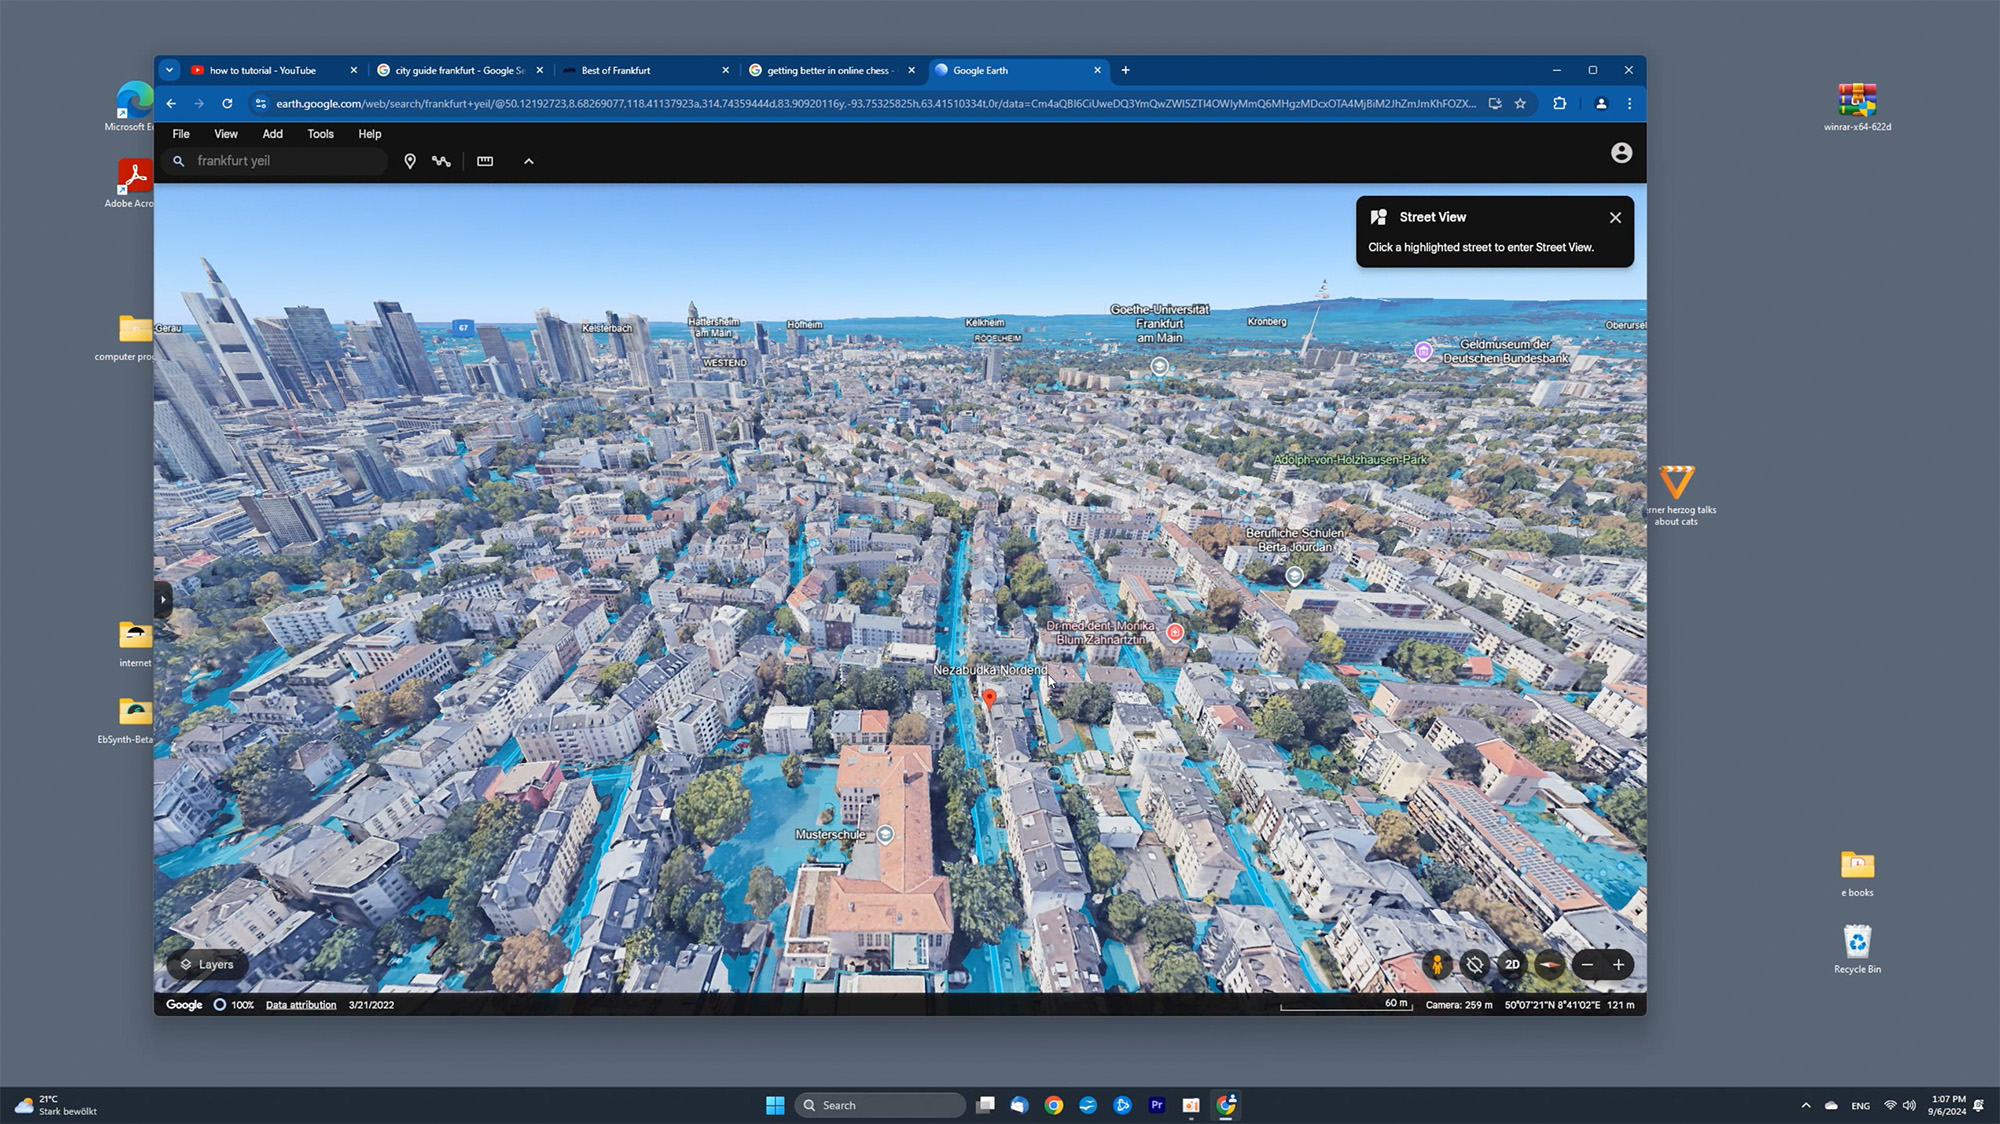The image size is (2000, 1124).
Task: Open a new browser tab
Action: (x=1125, y=70)
